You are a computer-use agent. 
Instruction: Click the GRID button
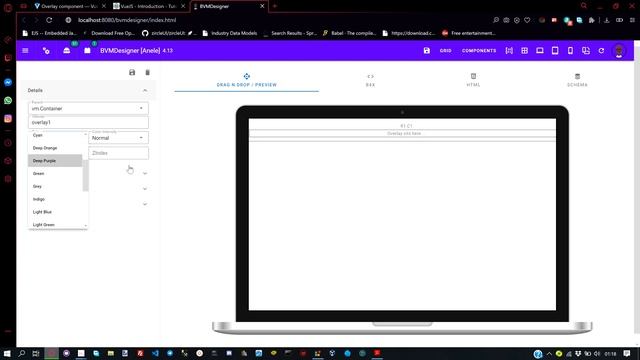pyautogui.click(x=445, y=51)
